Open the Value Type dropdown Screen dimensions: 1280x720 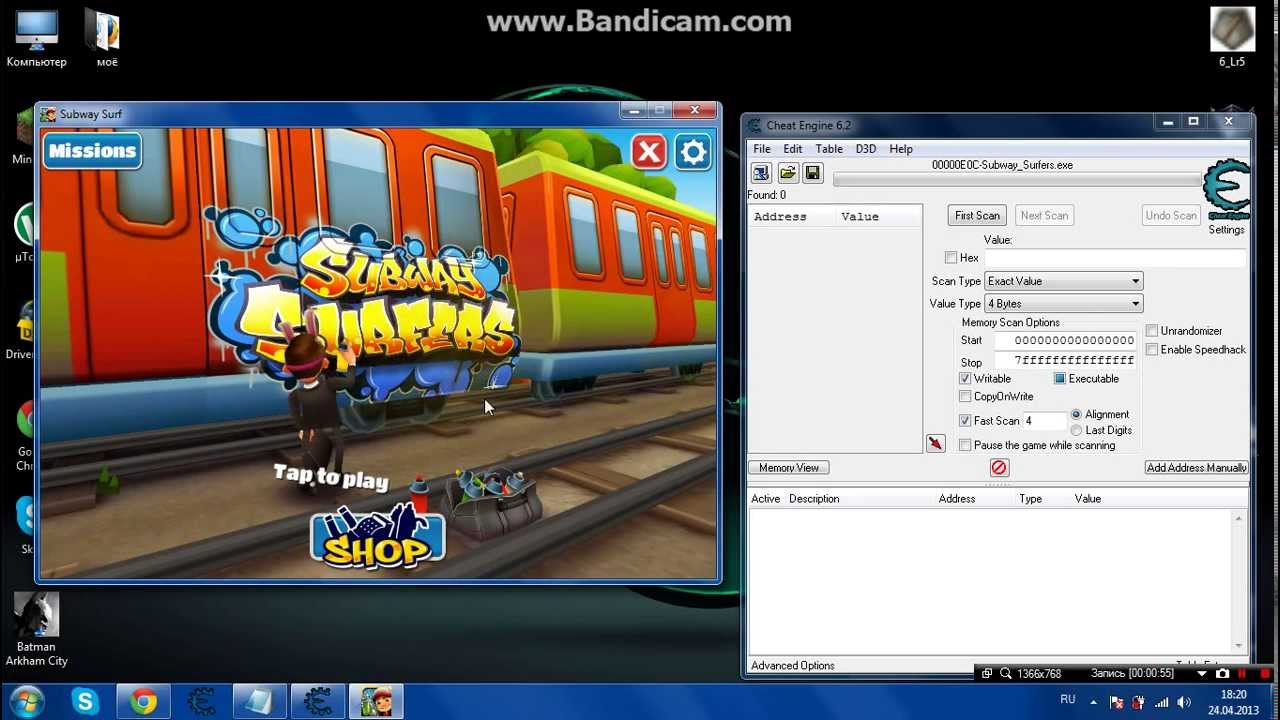pyautogui.click(x=1063, y=303)
